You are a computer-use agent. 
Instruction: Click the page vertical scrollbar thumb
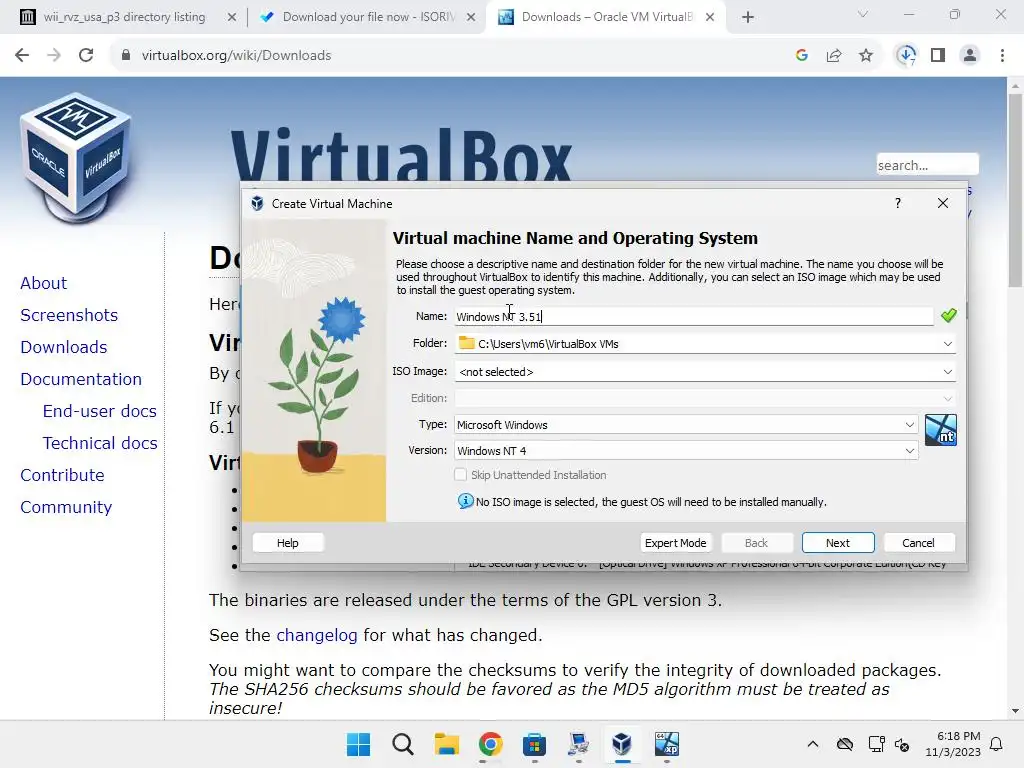(x=1015, y=189)
